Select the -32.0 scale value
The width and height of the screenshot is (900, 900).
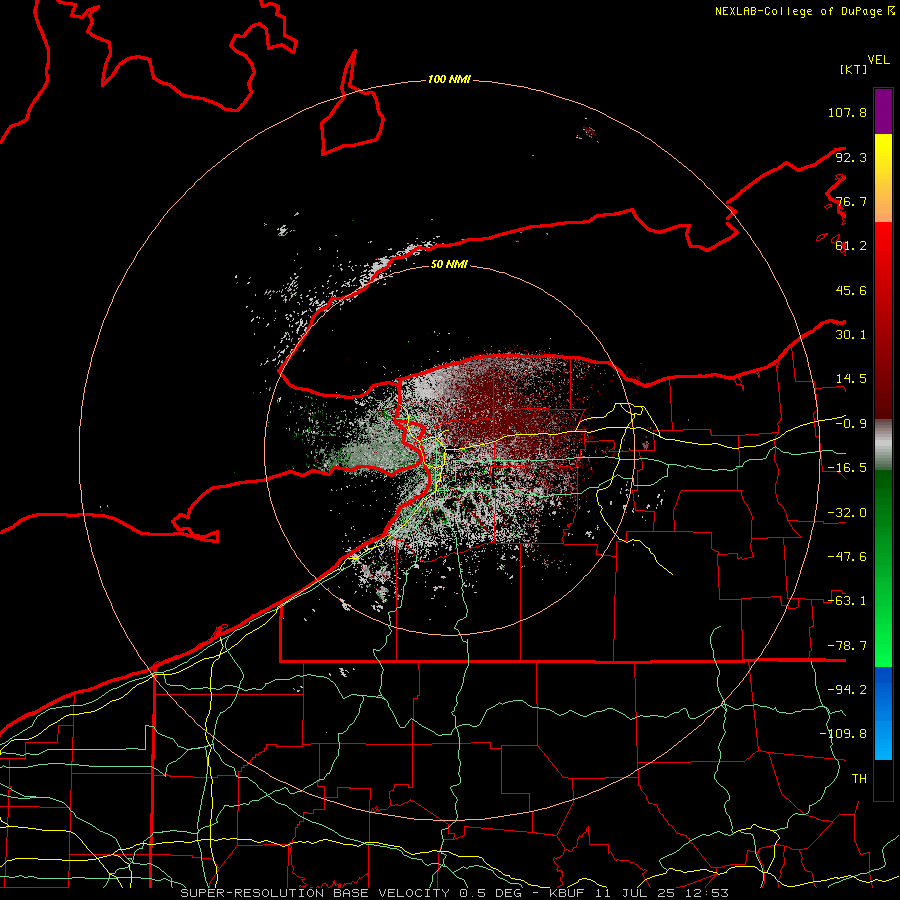[x=847, y=513]
